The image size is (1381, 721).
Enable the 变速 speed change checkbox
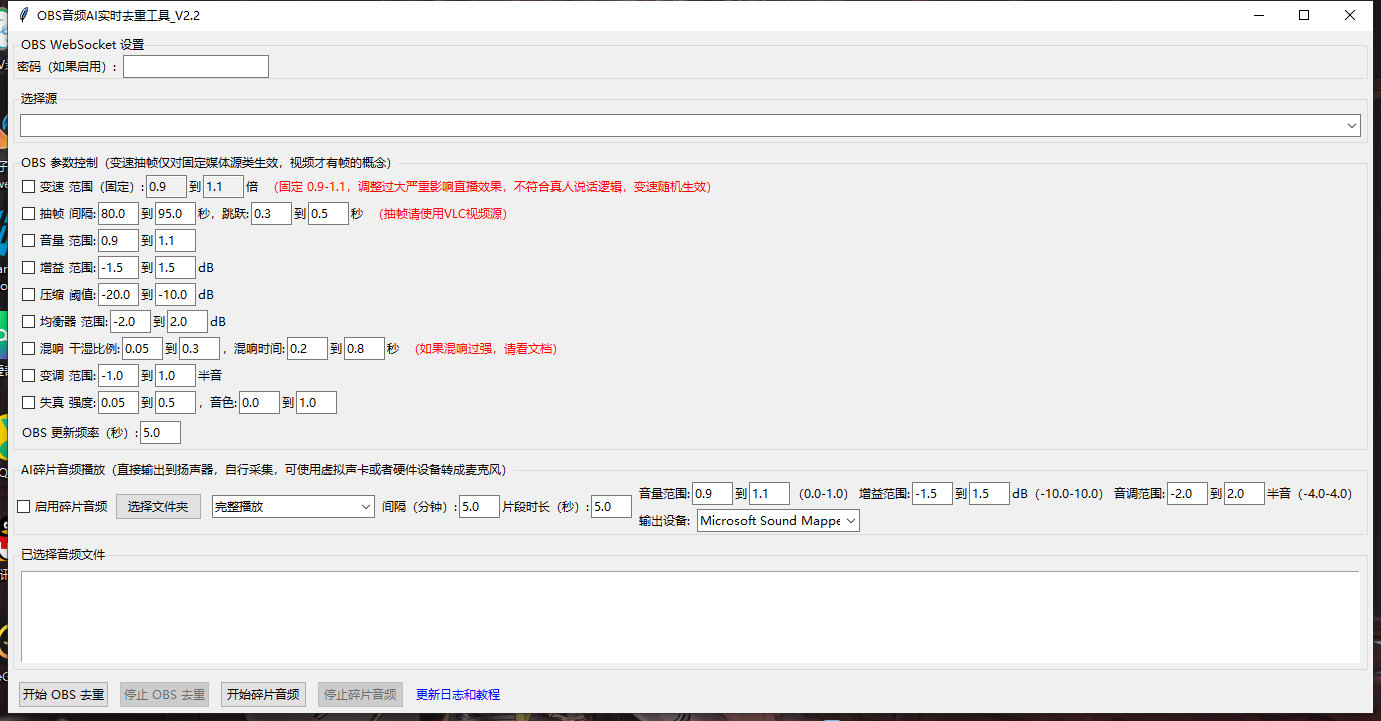(x=28, y=187)
